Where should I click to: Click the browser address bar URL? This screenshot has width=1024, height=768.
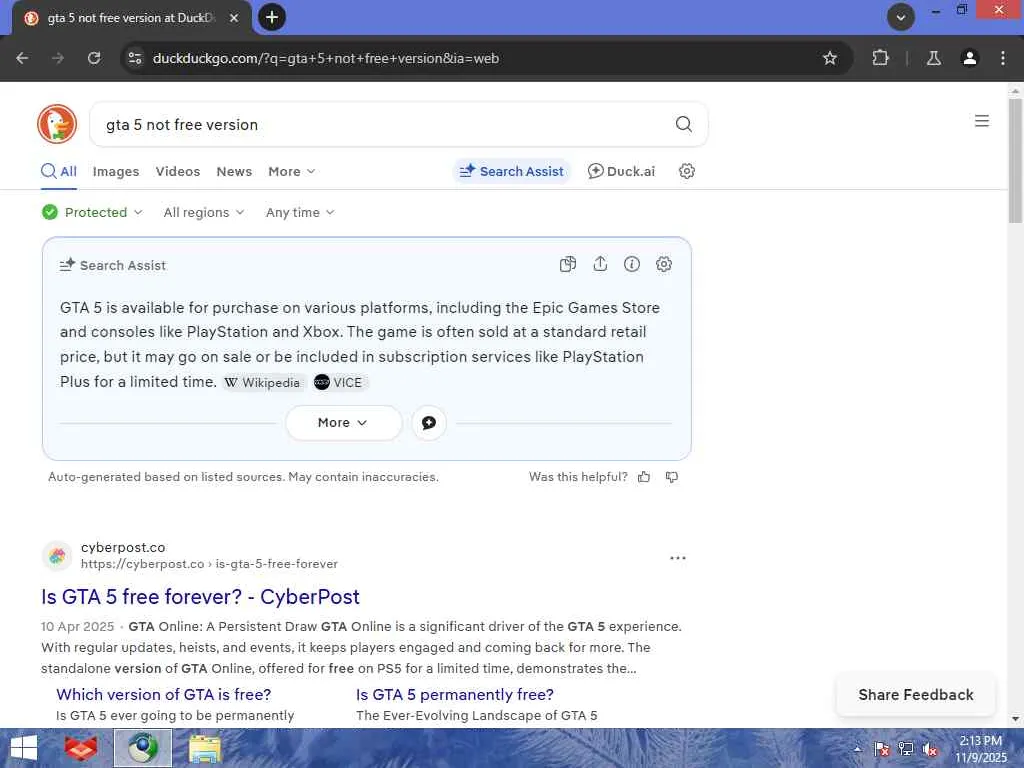(326, 58)
